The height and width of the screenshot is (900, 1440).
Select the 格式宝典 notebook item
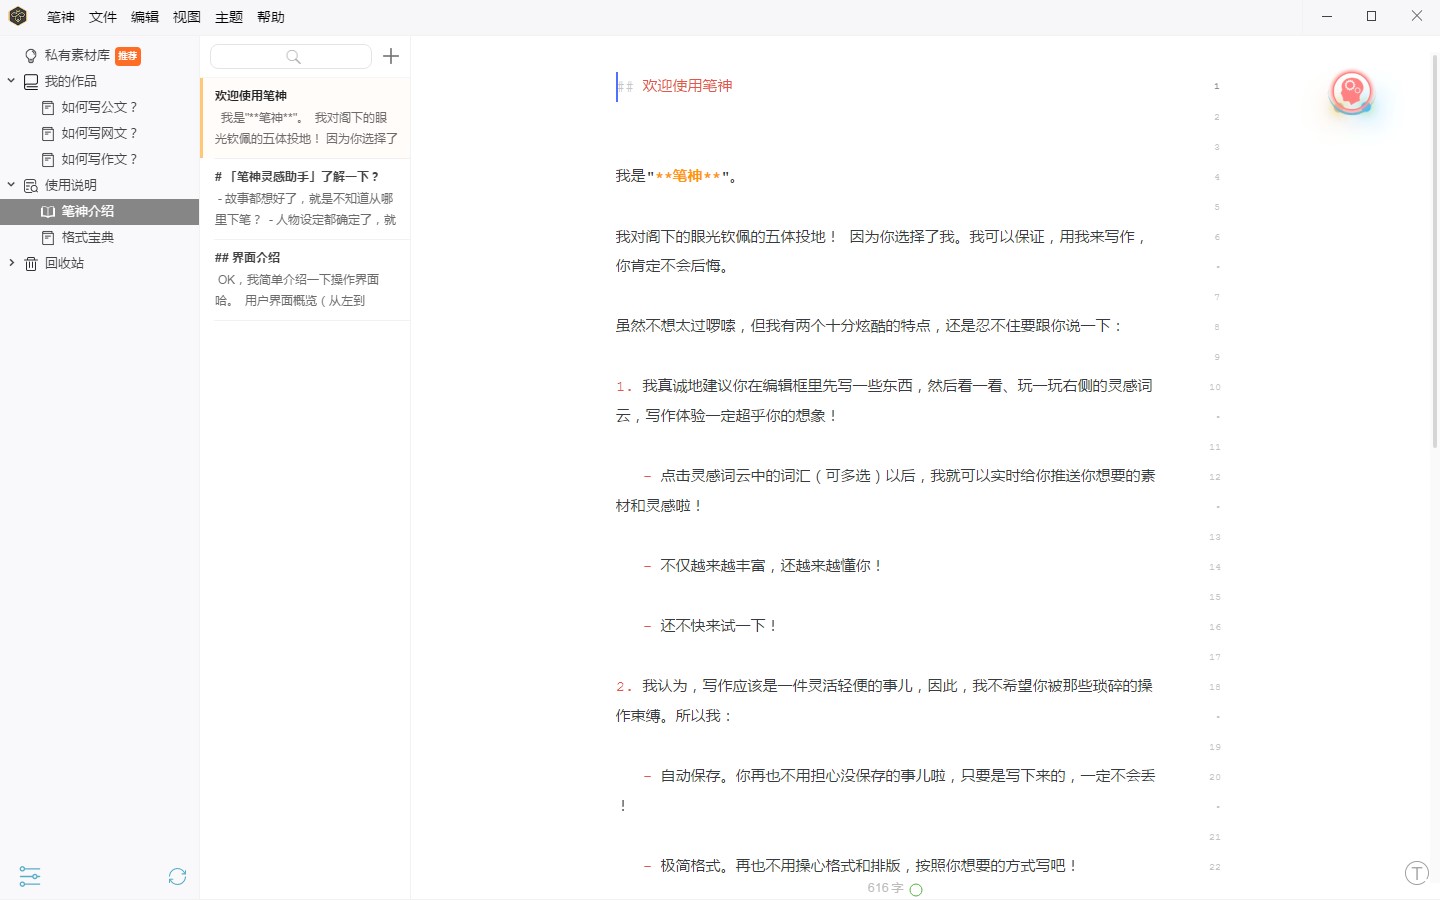pos(87,237)
